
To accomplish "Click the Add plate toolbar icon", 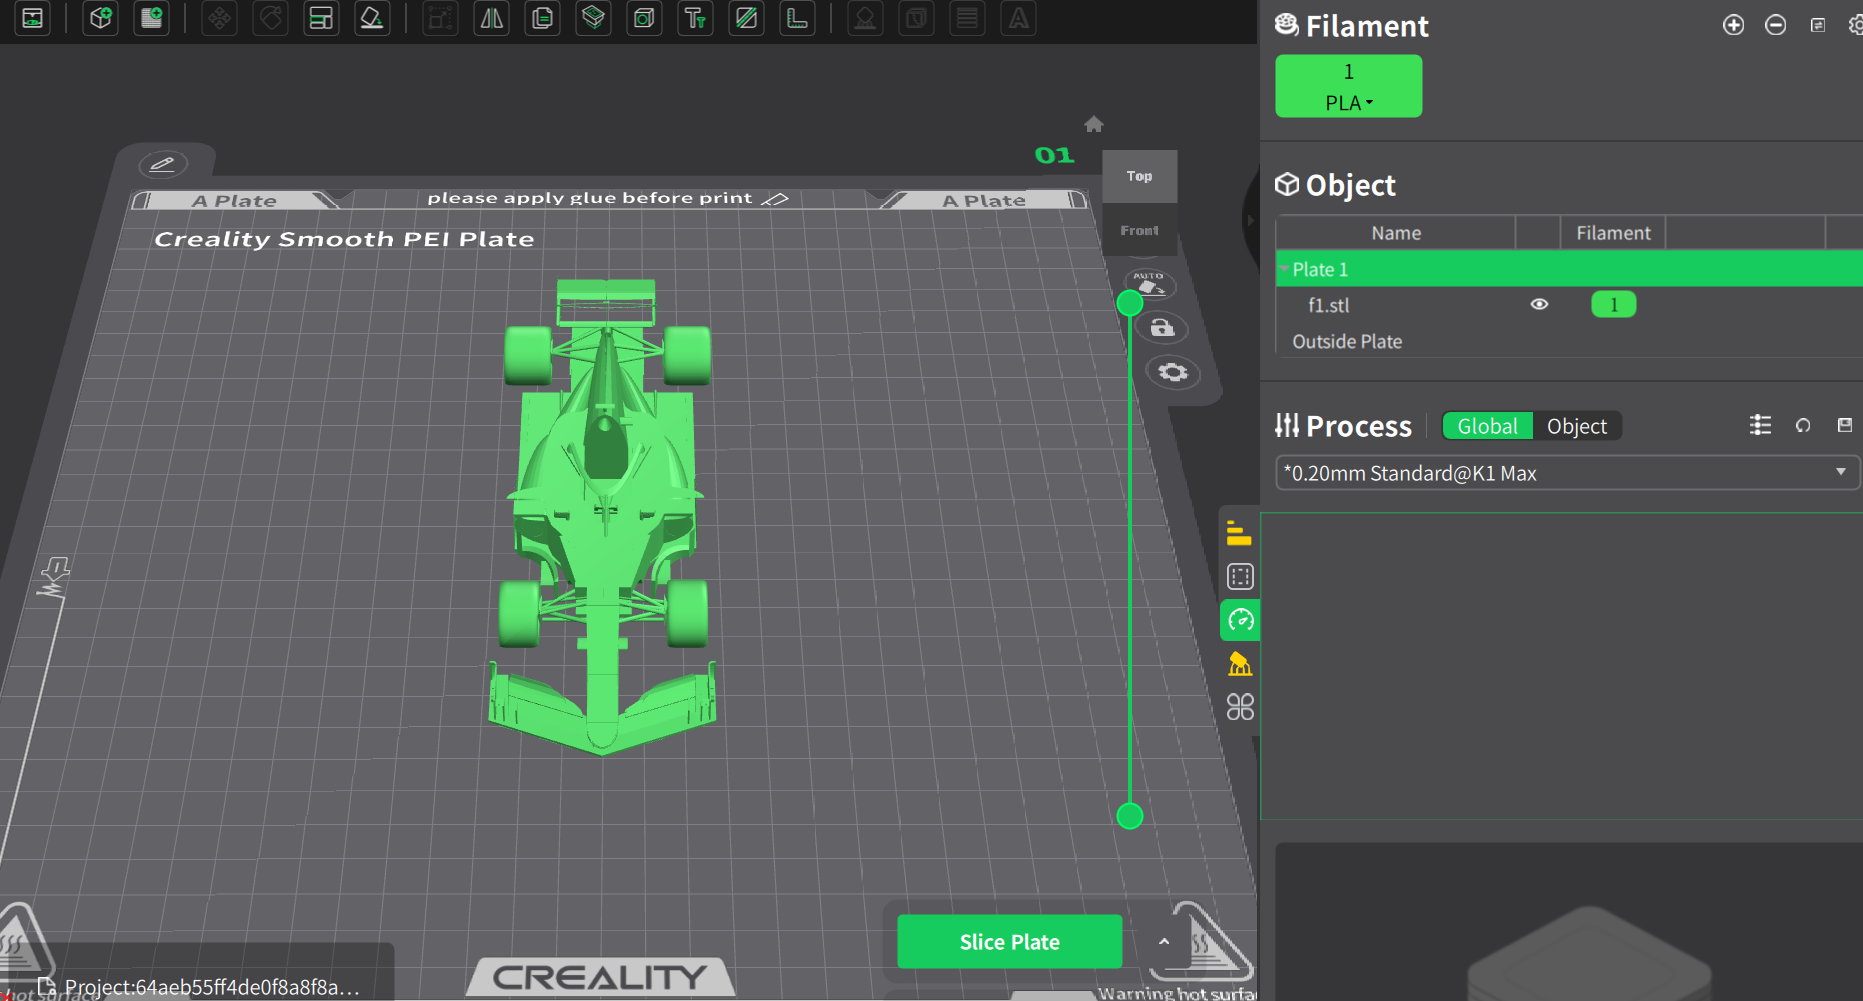I will click(x=152, y=19).
